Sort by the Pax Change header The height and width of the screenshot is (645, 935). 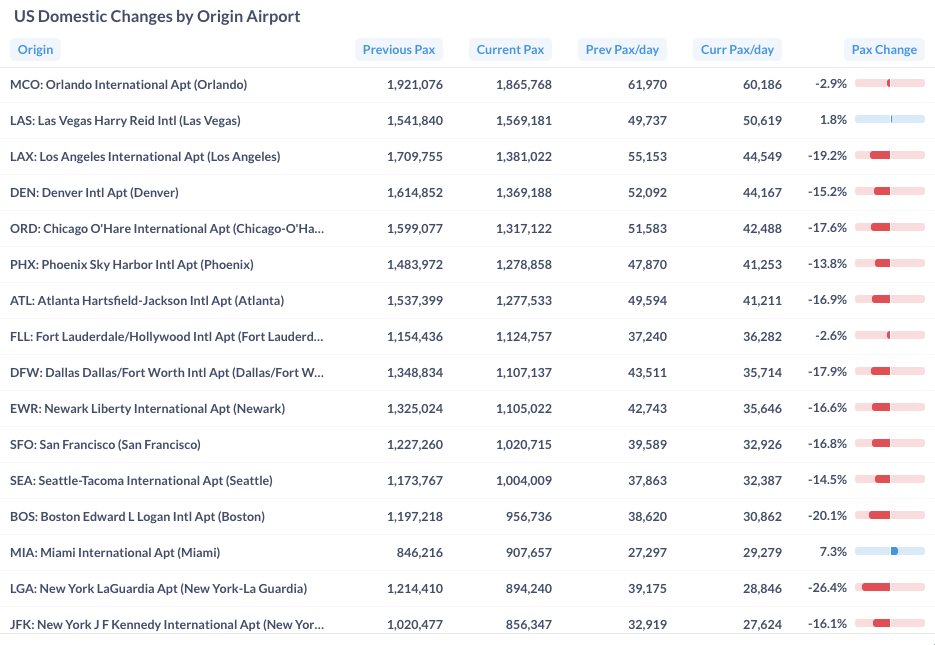[884, 49]
